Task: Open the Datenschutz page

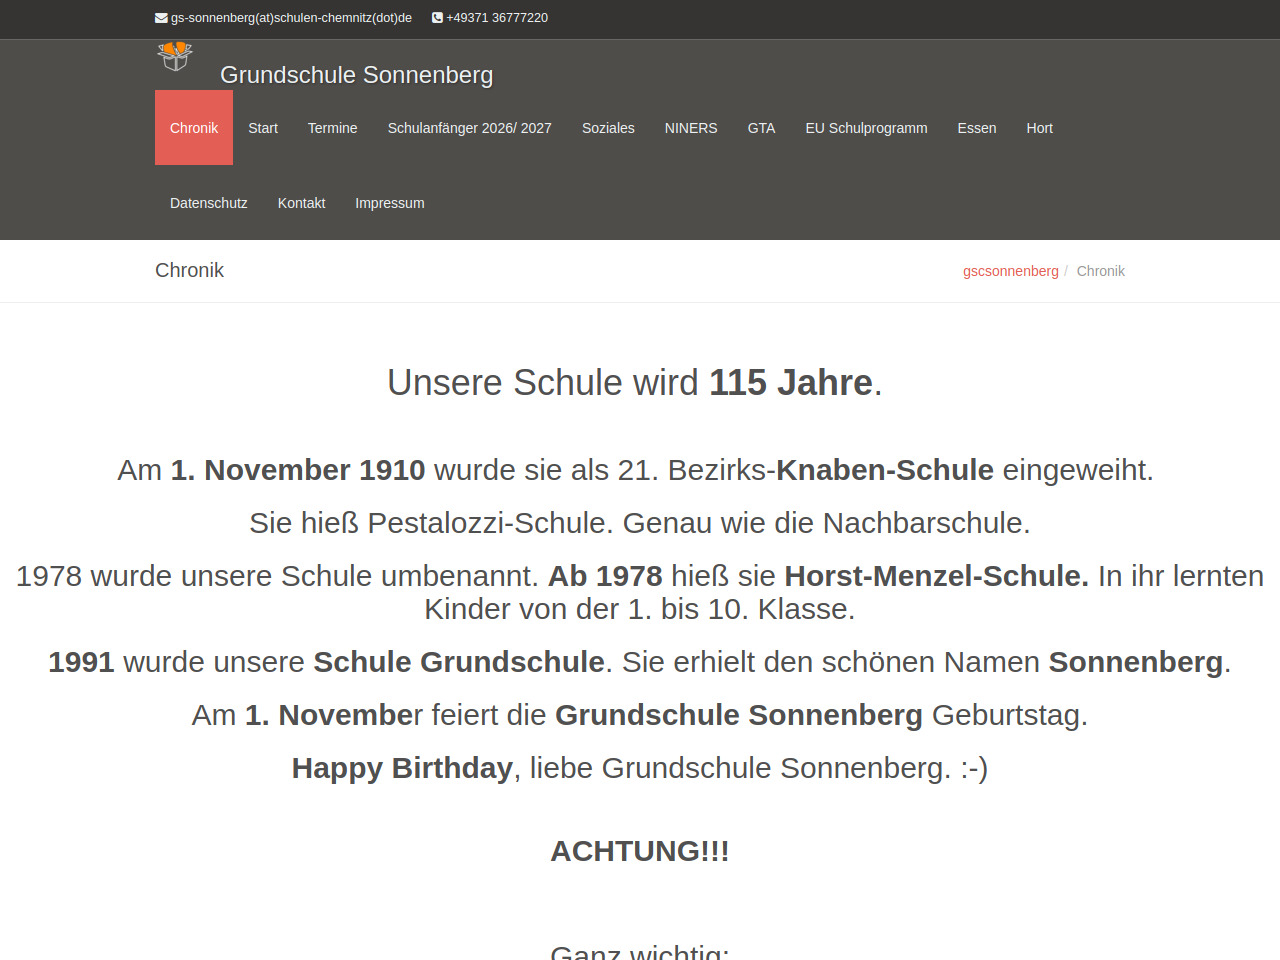Action: 208,203
